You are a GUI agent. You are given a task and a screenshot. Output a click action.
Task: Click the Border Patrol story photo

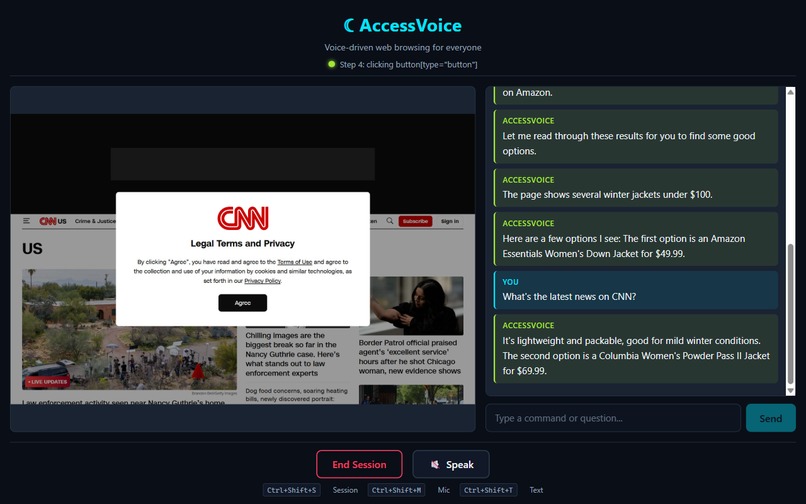[411, 305]
